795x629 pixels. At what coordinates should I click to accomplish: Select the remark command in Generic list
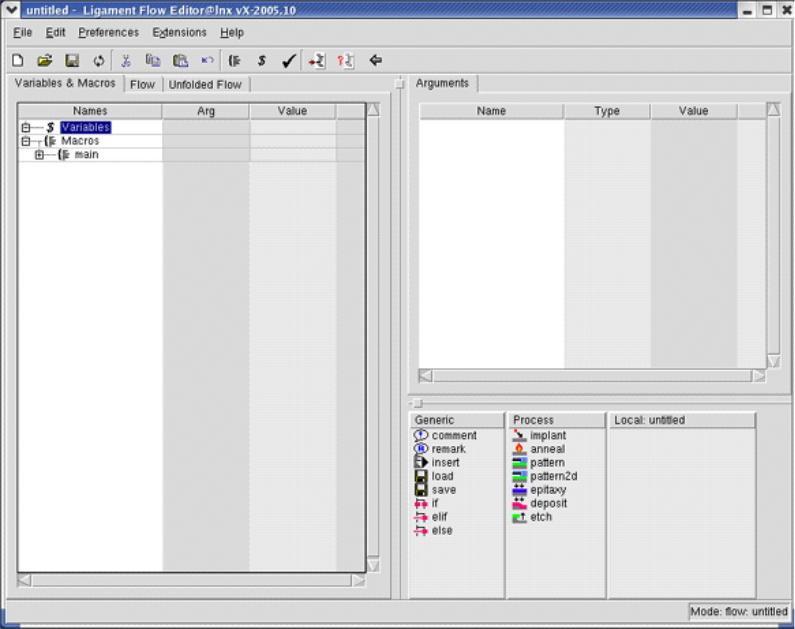pyautogui.click(x=440, y=449)
